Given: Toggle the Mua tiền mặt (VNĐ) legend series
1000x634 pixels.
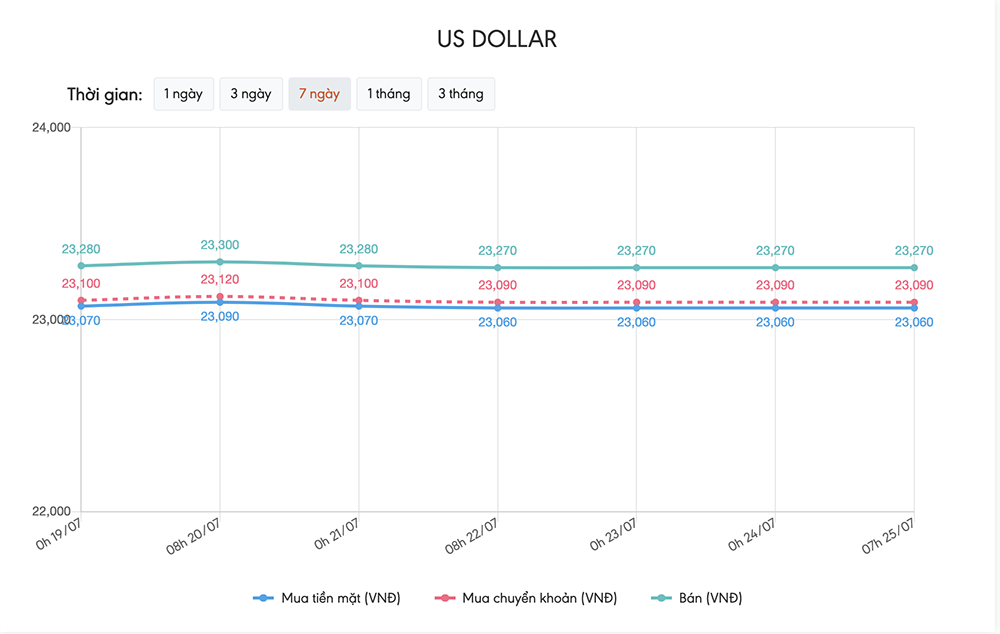Looking at the screenshot, I should [327, 598].
